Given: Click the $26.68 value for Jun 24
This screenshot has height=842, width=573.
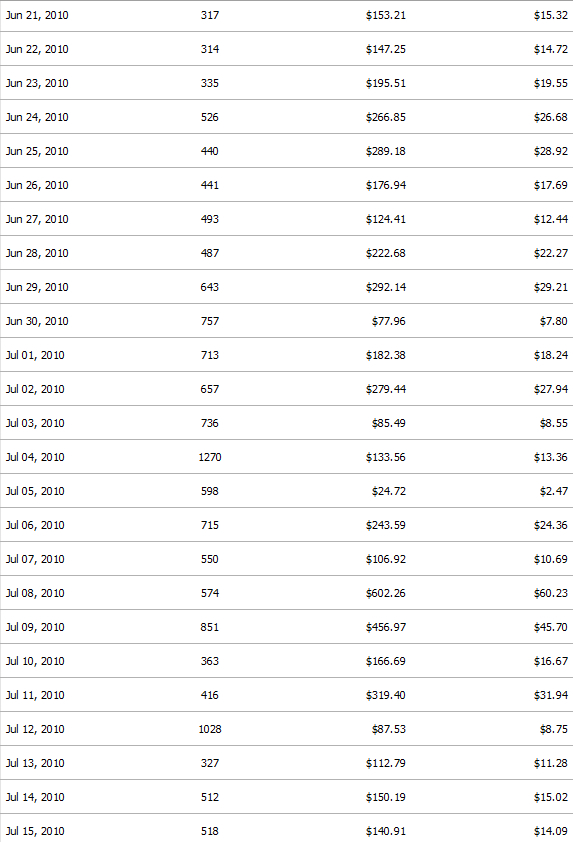Looking at the screenshot, I should 550,117.
